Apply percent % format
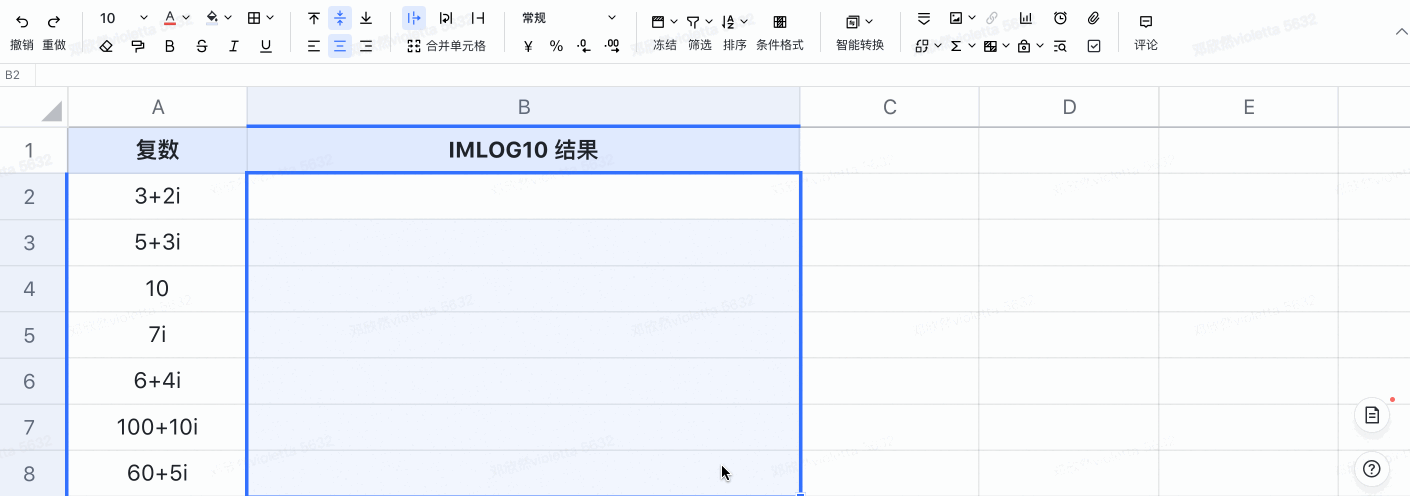 point(557,45)
